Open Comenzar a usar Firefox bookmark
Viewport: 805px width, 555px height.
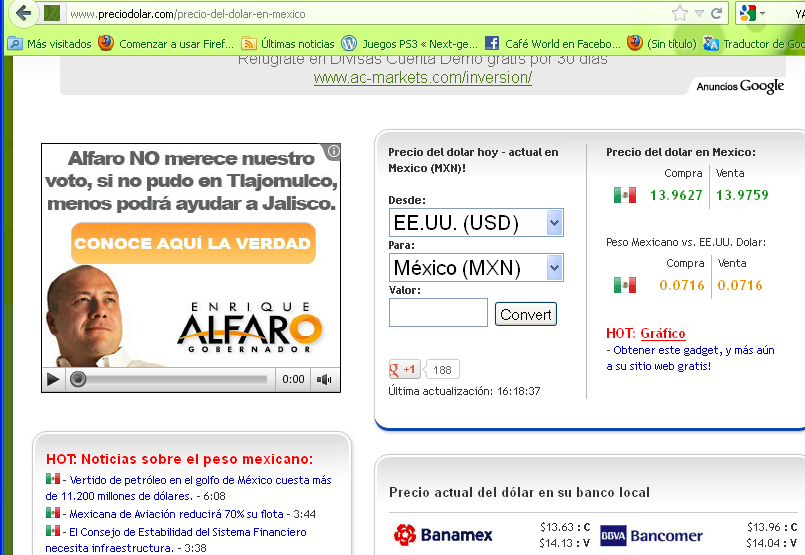coord(166,44)
